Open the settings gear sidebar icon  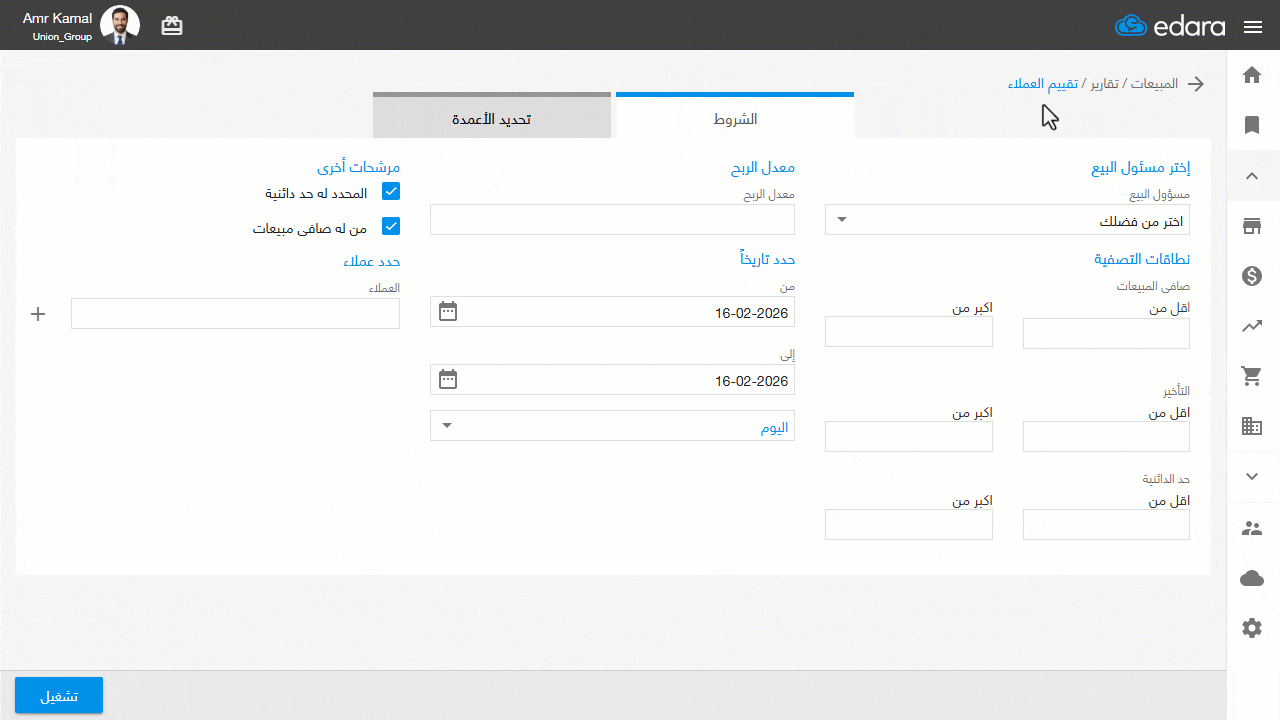point(1252,628)
